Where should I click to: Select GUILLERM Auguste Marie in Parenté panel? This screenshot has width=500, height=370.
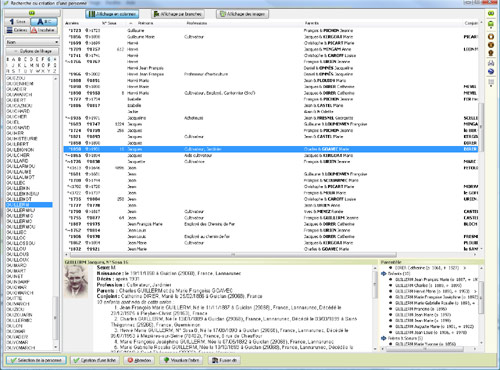click(x=434, y=326)
